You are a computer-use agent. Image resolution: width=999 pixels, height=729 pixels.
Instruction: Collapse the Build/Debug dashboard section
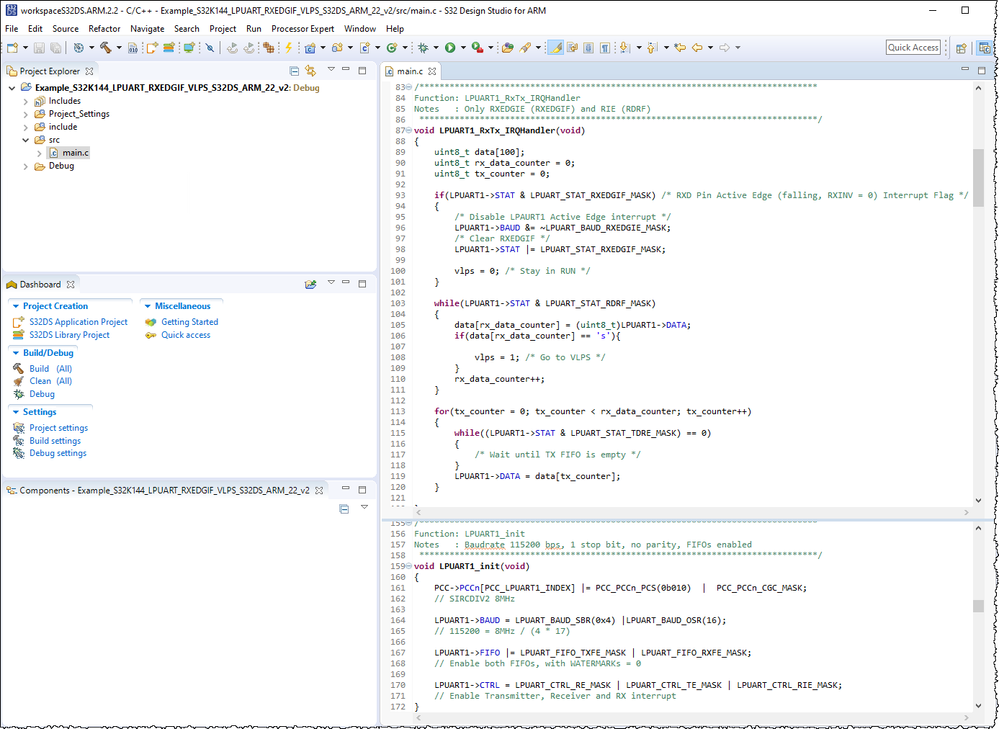16,353
